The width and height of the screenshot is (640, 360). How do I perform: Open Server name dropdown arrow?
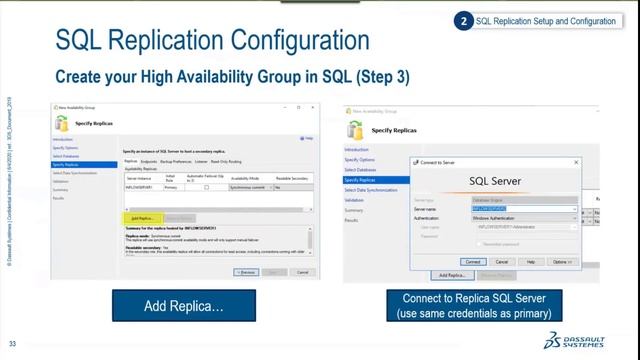pyautogui.click(x=575, y=209)
